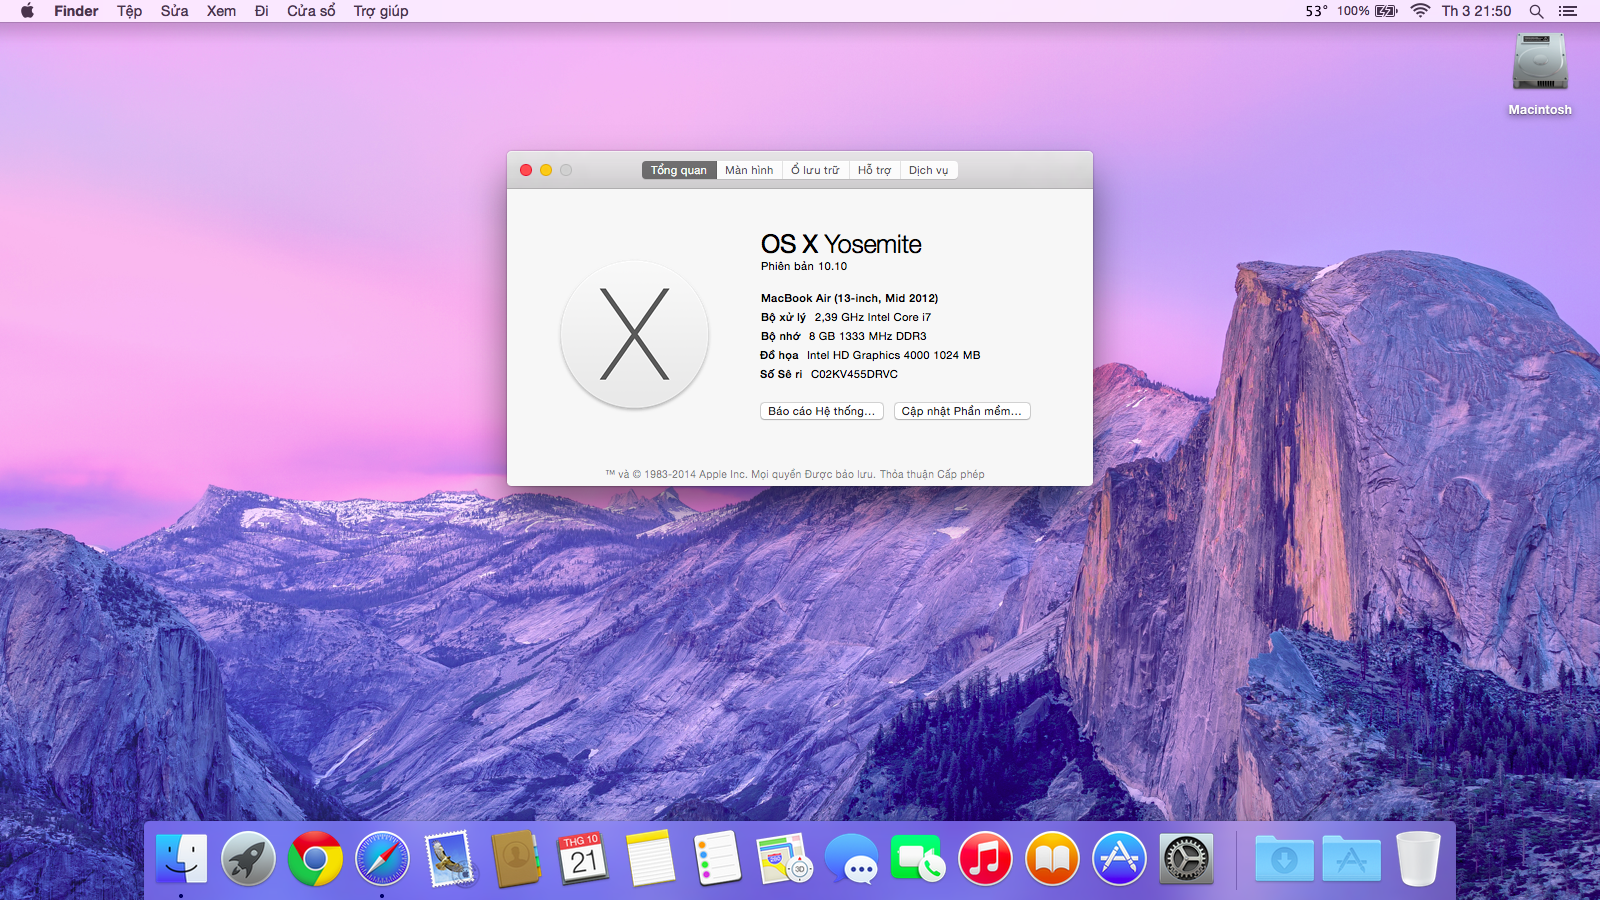Open the Xem menu

pyautogui.click(x=221, y=11)
